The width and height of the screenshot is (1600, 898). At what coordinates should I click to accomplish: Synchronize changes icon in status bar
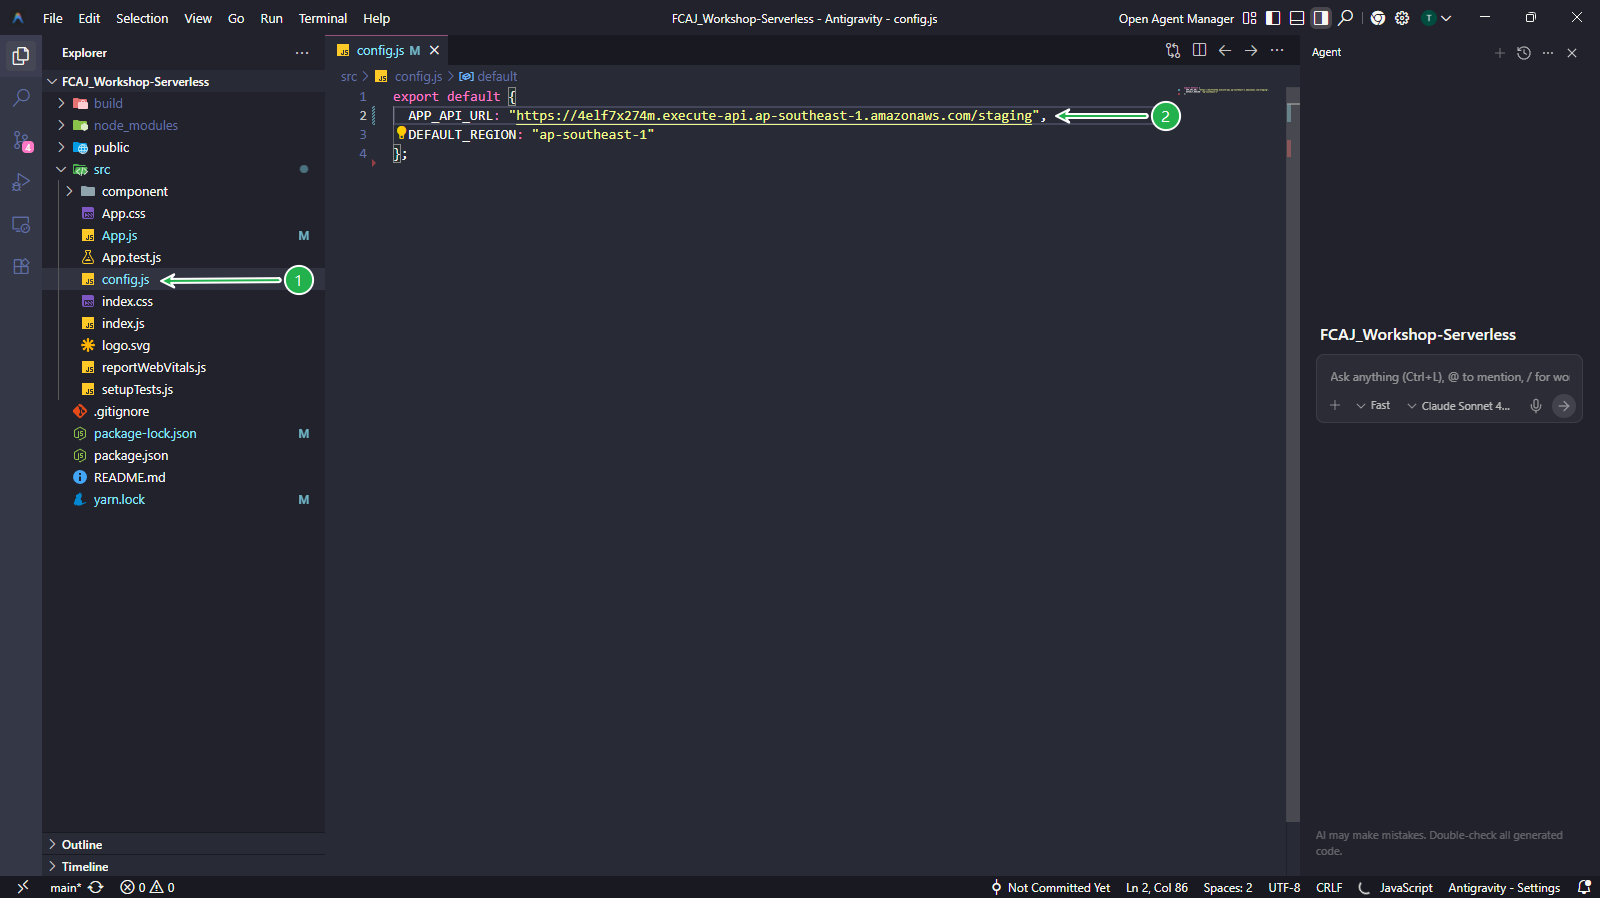pos(96,887)
